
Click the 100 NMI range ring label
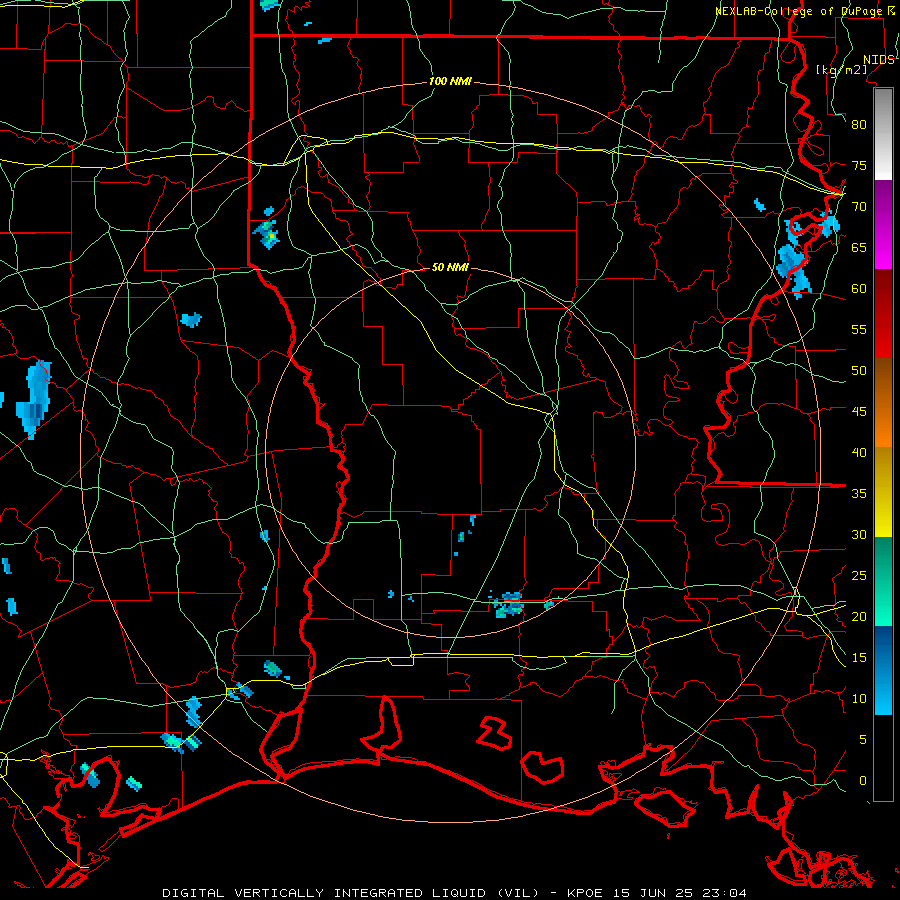coord(450,81)
